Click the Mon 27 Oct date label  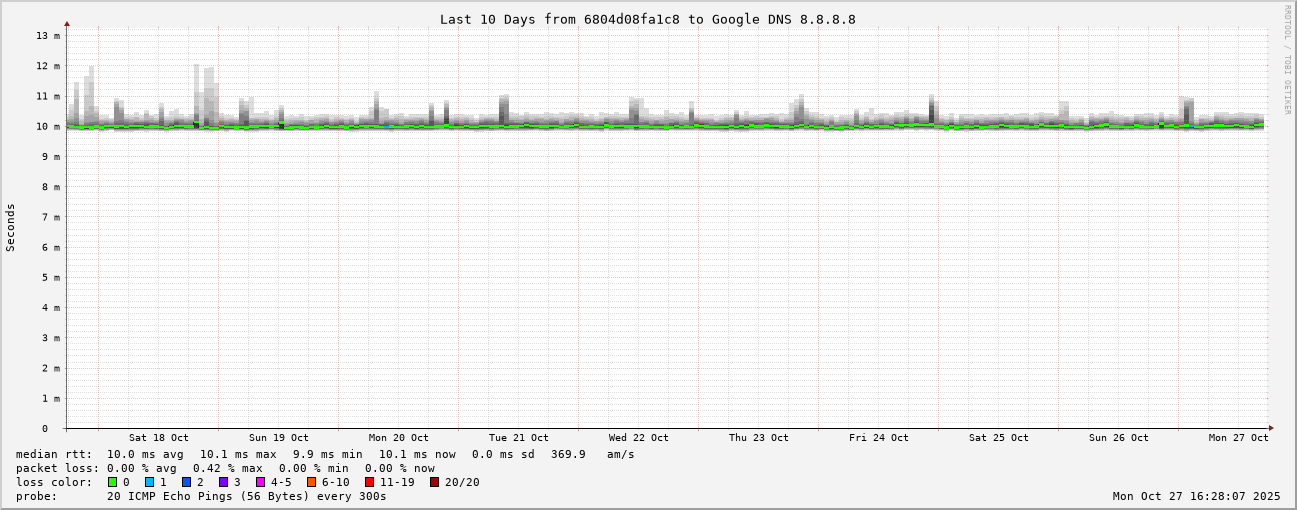(1238, 437)
